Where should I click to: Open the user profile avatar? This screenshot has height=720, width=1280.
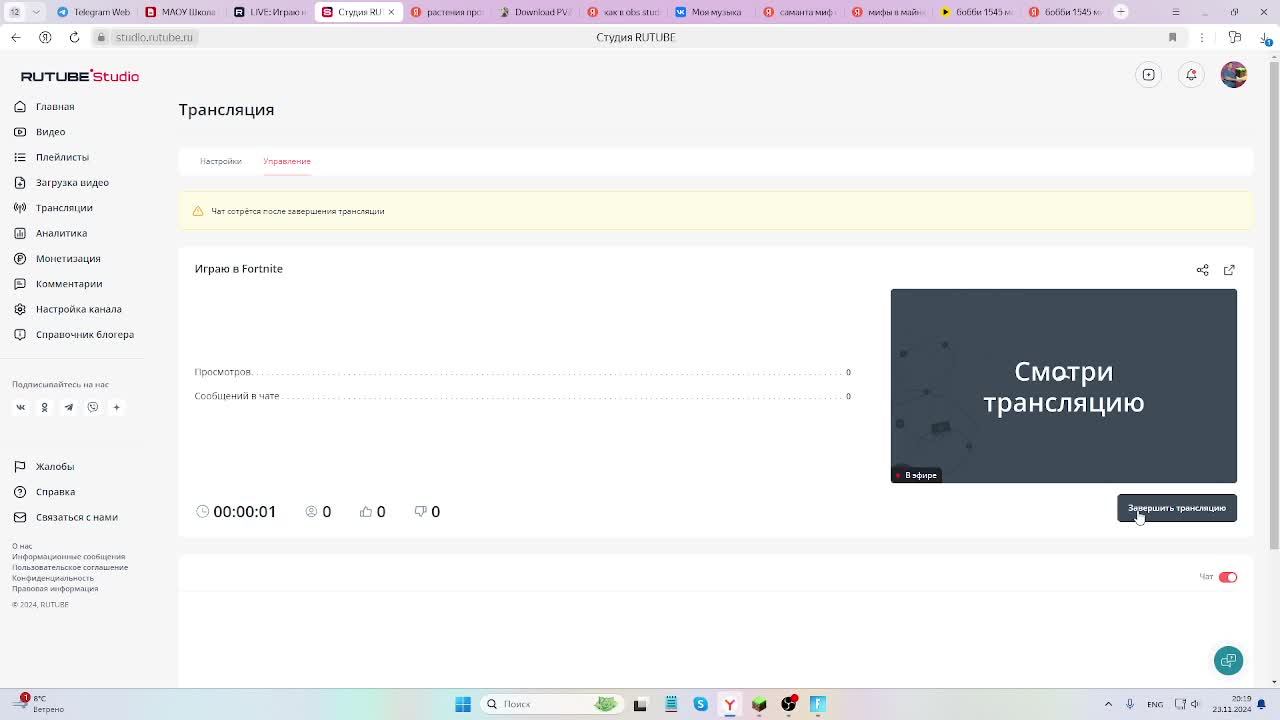point(1234,75)
